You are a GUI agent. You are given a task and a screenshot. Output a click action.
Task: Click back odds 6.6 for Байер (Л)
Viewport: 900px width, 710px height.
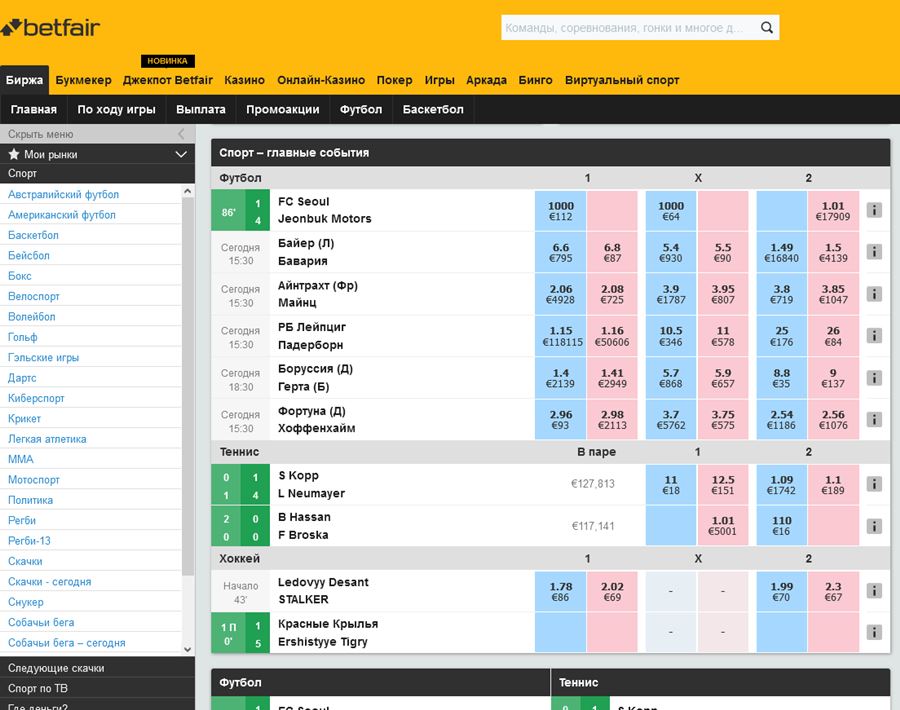pos(560,252)
